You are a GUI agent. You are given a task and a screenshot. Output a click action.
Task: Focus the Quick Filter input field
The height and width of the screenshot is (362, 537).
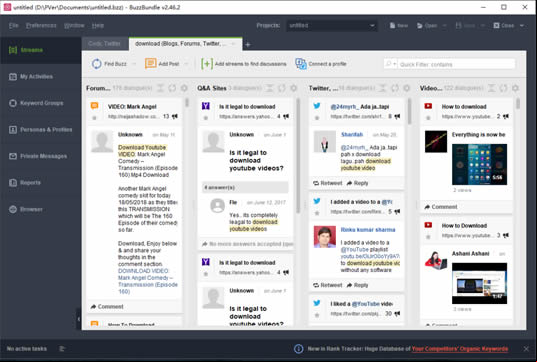456,64
